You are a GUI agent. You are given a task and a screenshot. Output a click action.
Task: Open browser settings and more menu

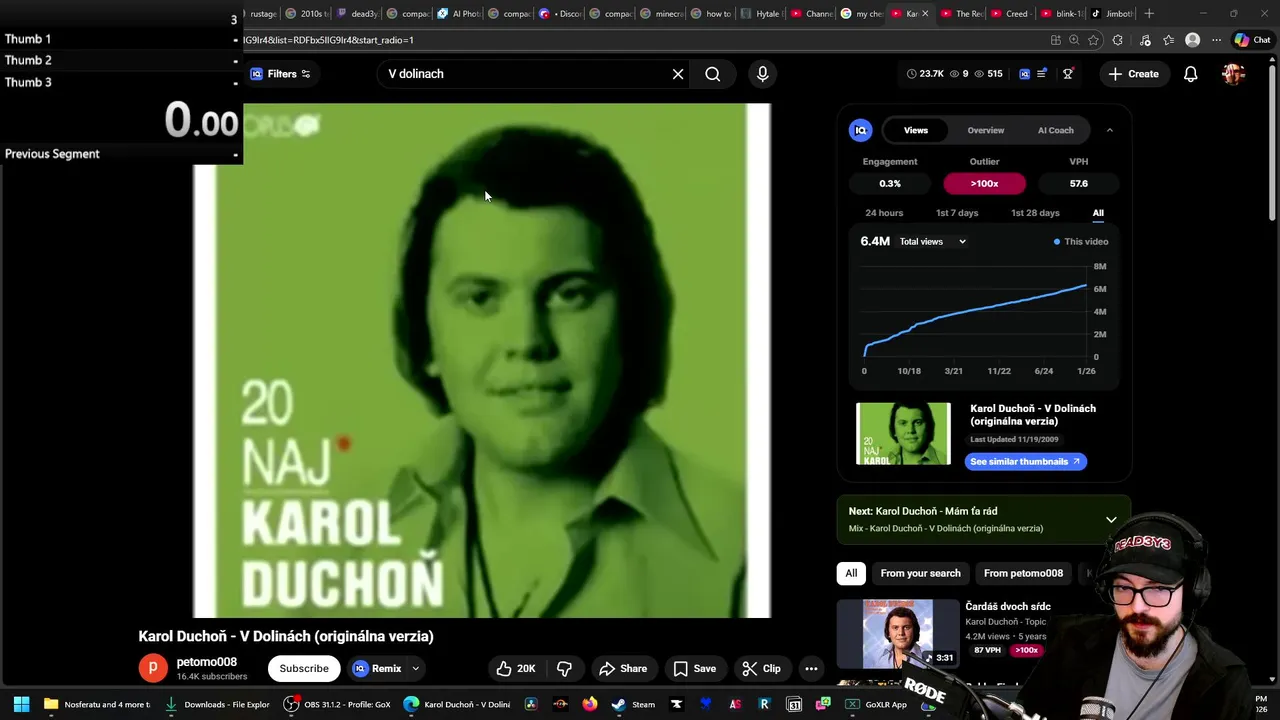click(x=1216, y=40)
